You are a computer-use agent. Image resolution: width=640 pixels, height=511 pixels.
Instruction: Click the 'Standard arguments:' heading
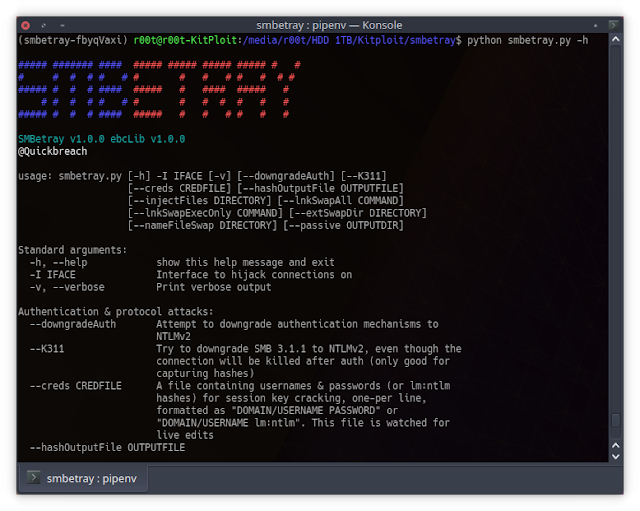(72, 250)
